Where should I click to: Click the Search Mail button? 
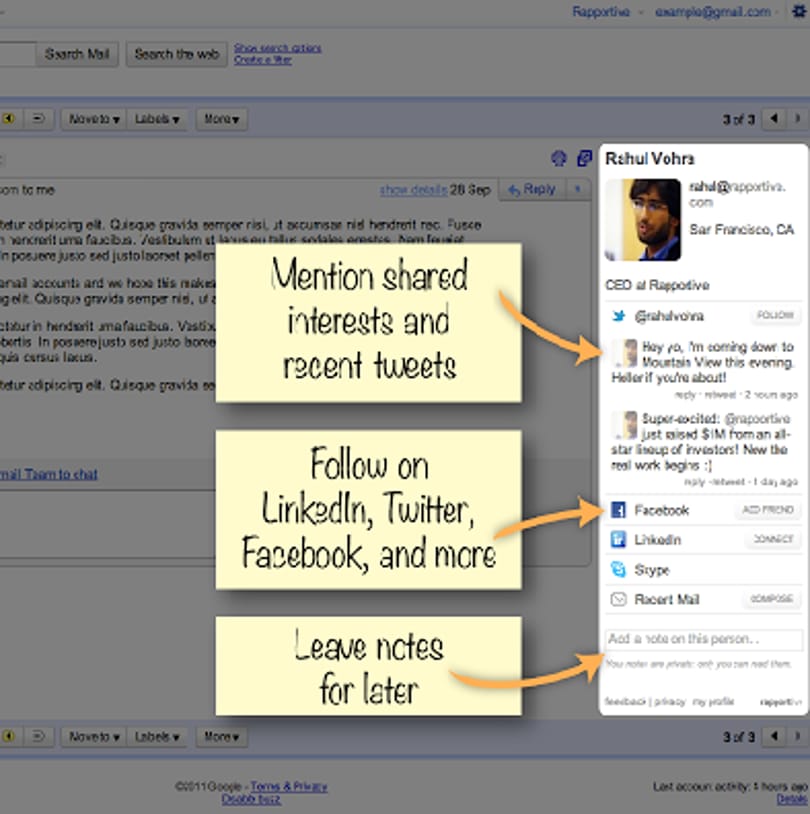coord(77,54)
